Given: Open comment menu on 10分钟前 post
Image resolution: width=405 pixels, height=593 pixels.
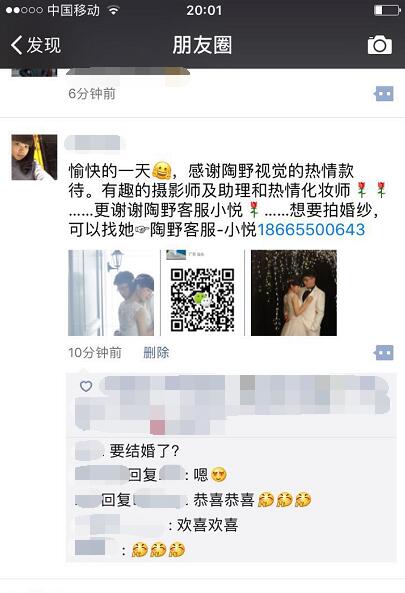Looking at the screenshot, I should pyautogui.click(x=384, y=353).
